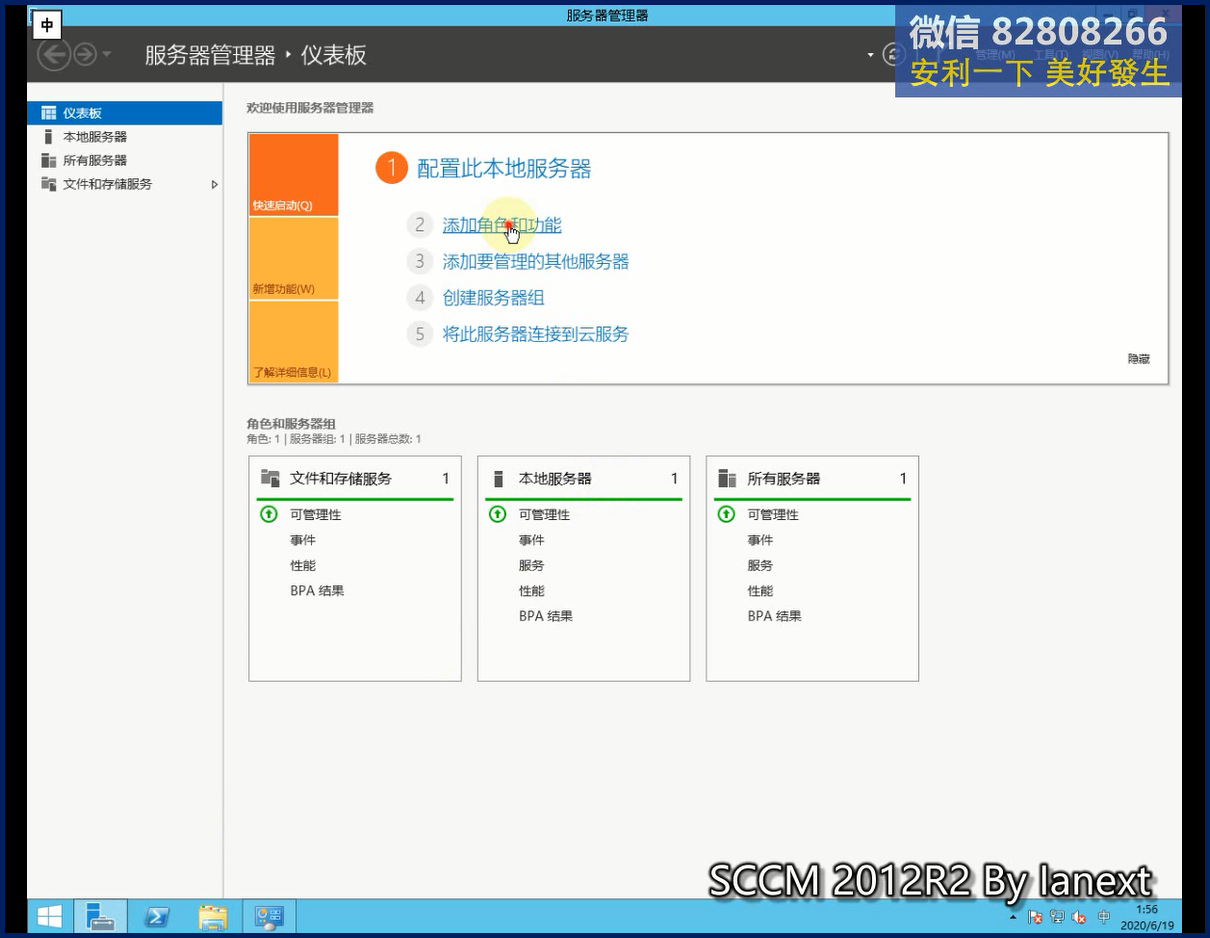
Task: Click the count 1 on 所有服务器 tile
Action: tap(903, 478)
